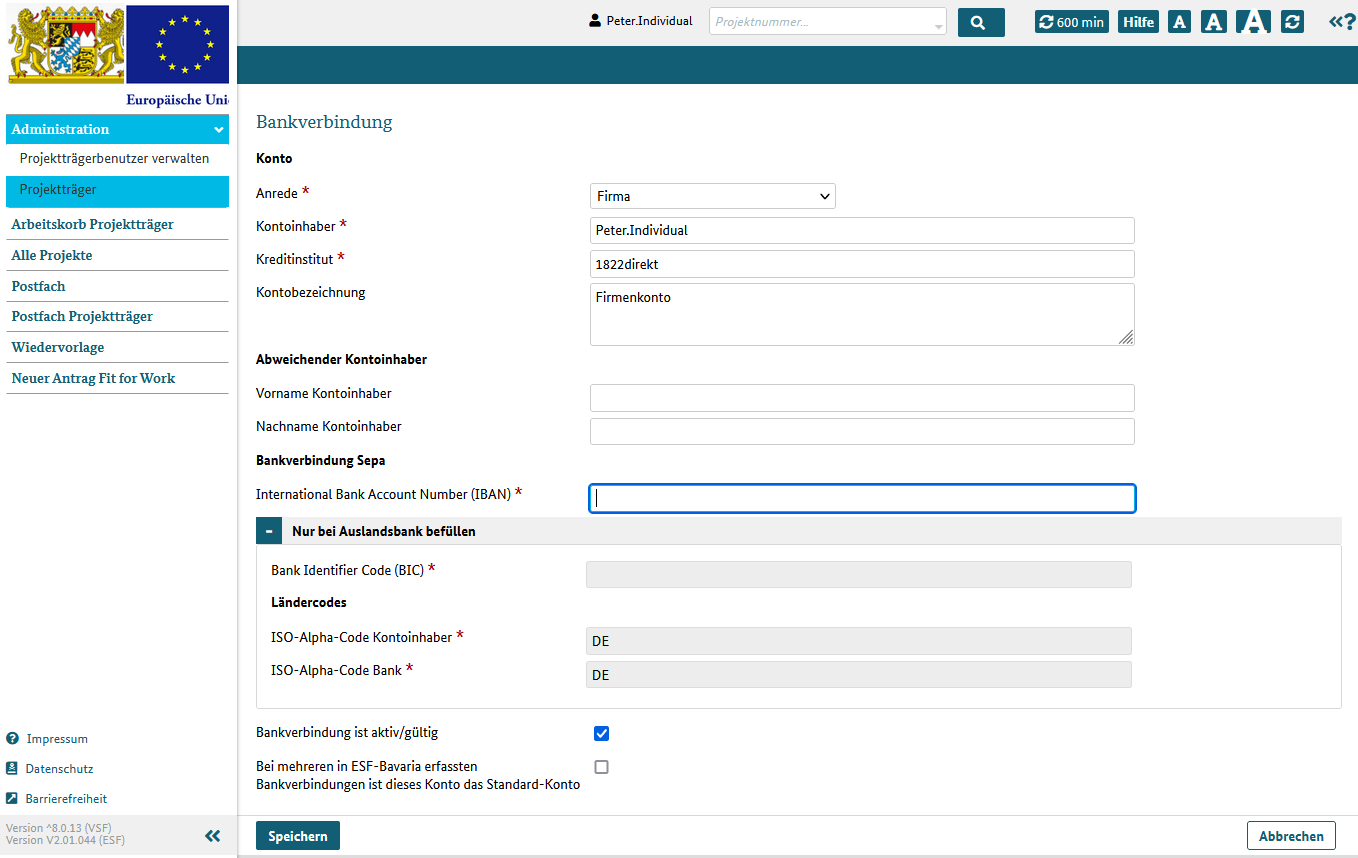Click the Bankverbindung heading
Screen dimensions: 1358x858
click(324, 122)
